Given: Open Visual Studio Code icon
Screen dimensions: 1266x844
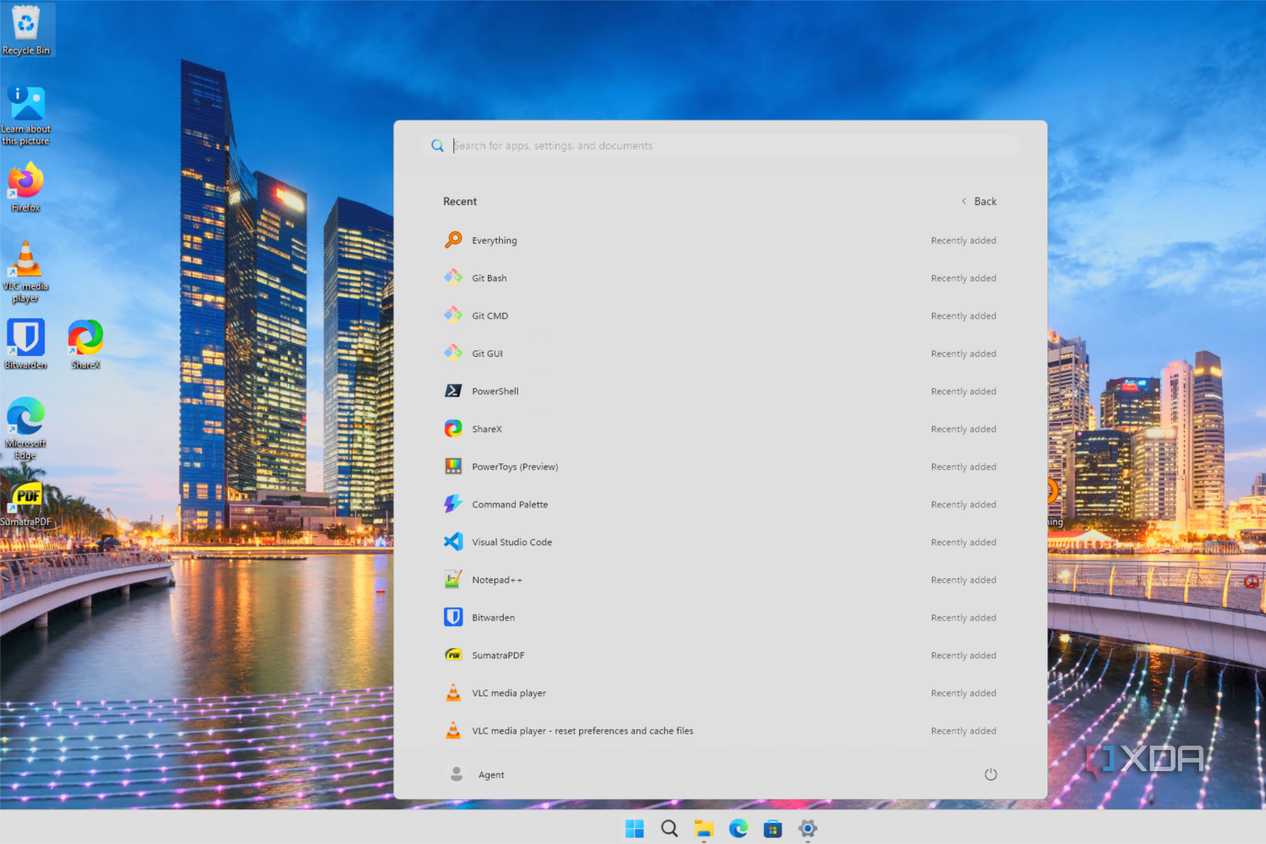Looking at the screenshot, I should pyautogui.click(x=453, y=542).
